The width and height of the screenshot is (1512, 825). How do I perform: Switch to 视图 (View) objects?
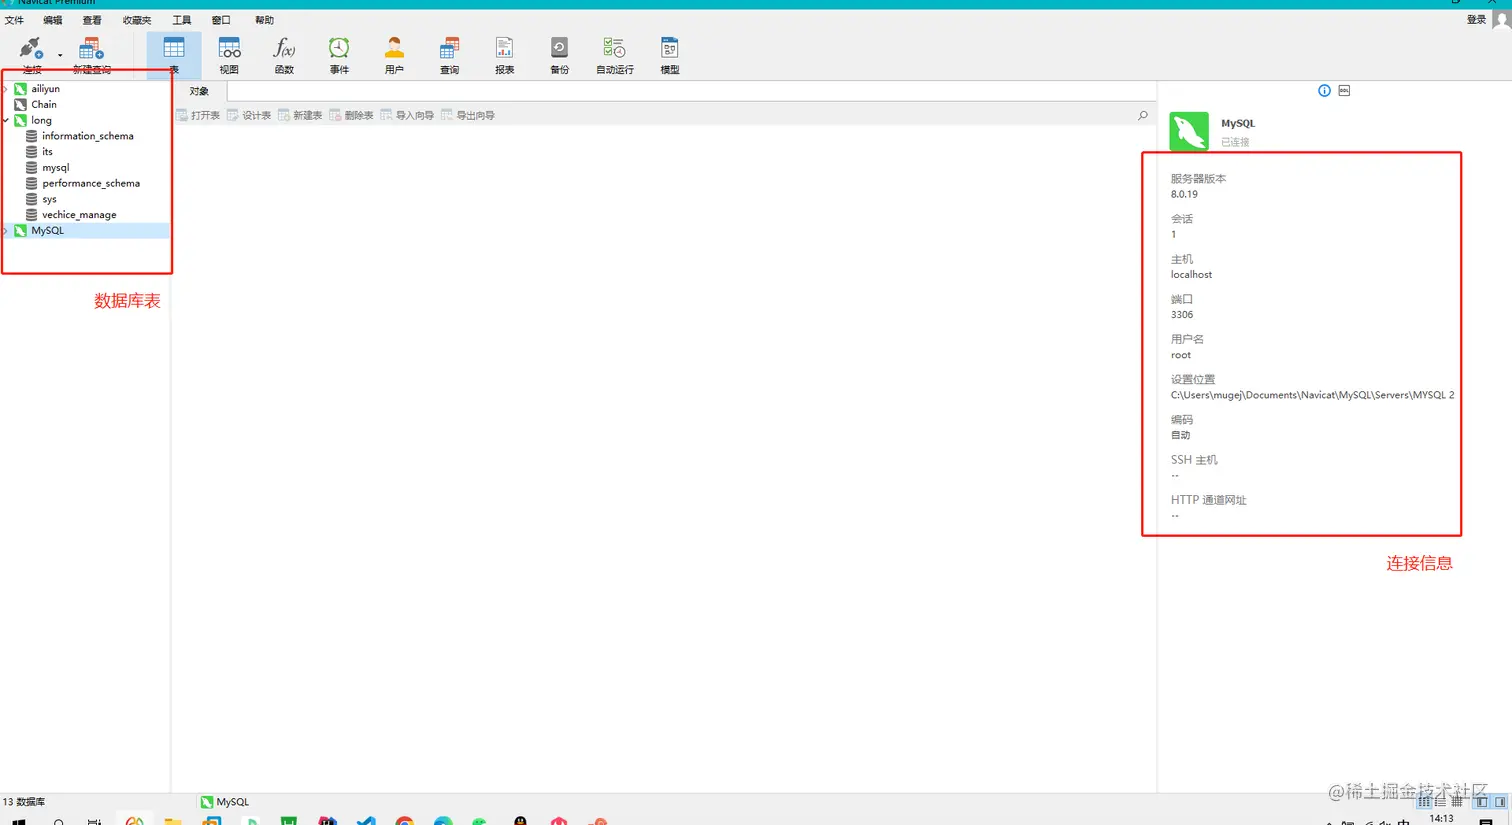(229, 55)
